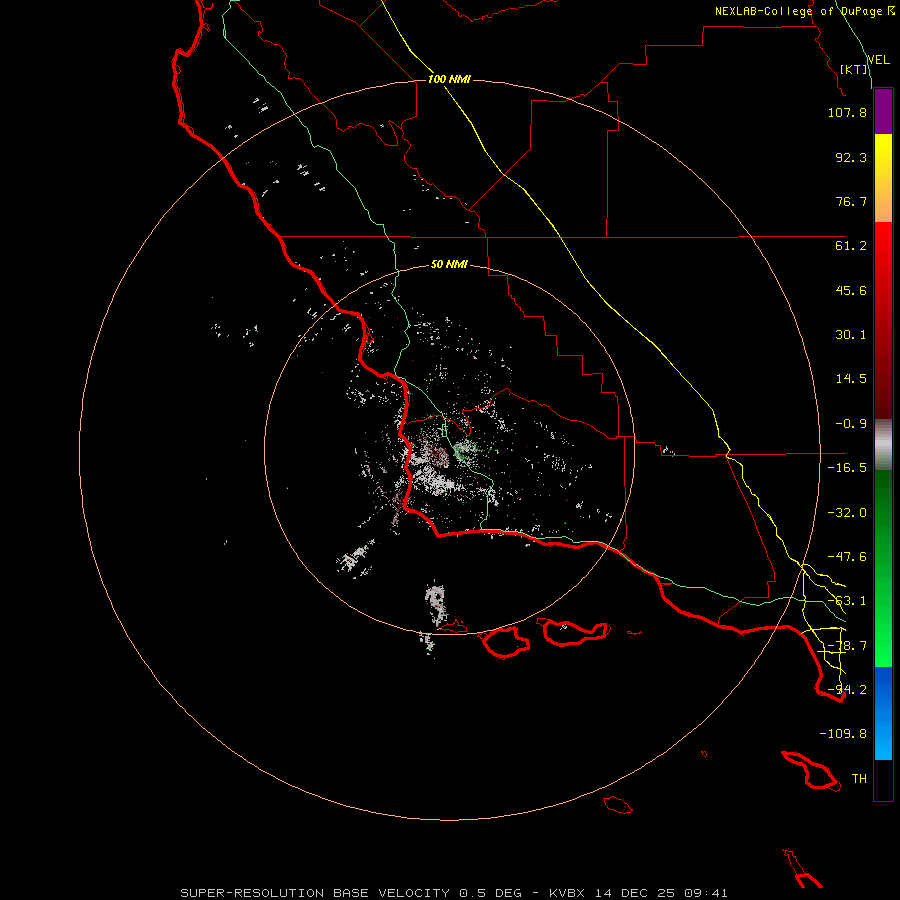Click the -47.6 legend value
Viewport: 900px width, 900px height.
847,557
